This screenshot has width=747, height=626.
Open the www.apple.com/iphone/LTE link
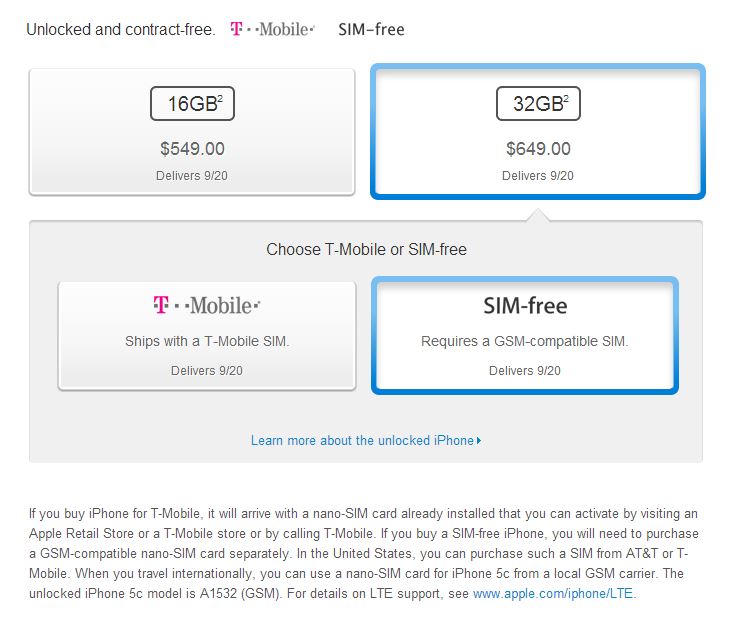(x=553, y=594)
